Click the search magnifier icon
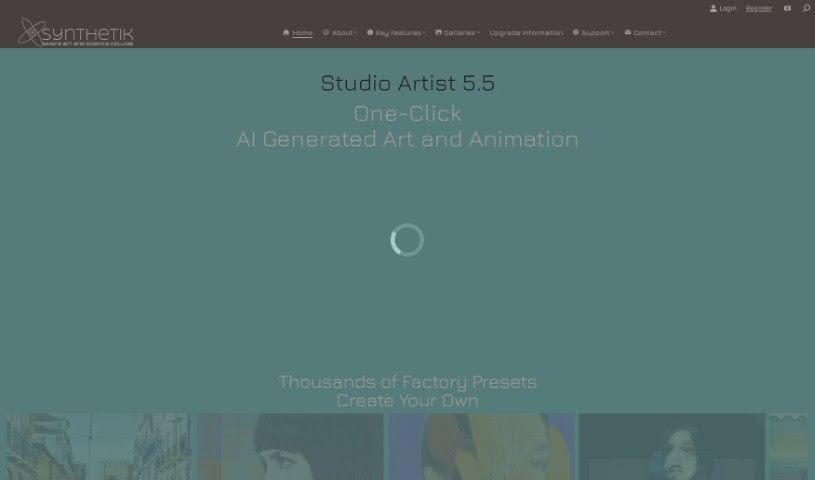Image resolution: width=815 pixels, height=480 pixels. coord(806,8)
